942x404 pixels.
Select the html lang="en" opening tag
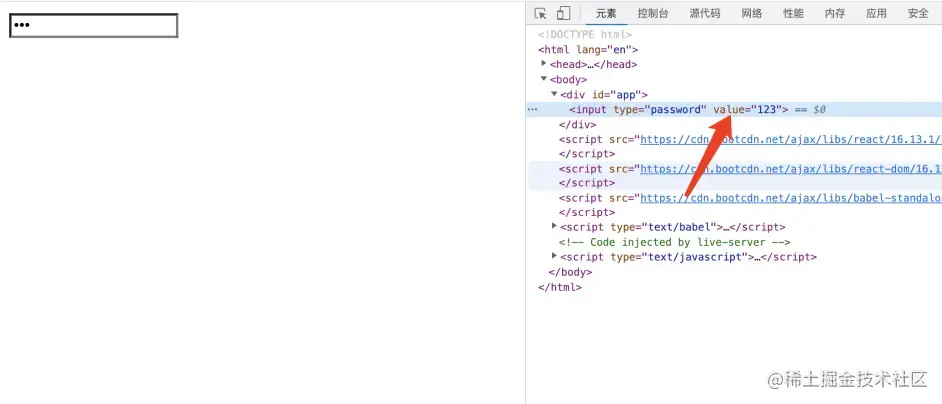click(588, 50)
